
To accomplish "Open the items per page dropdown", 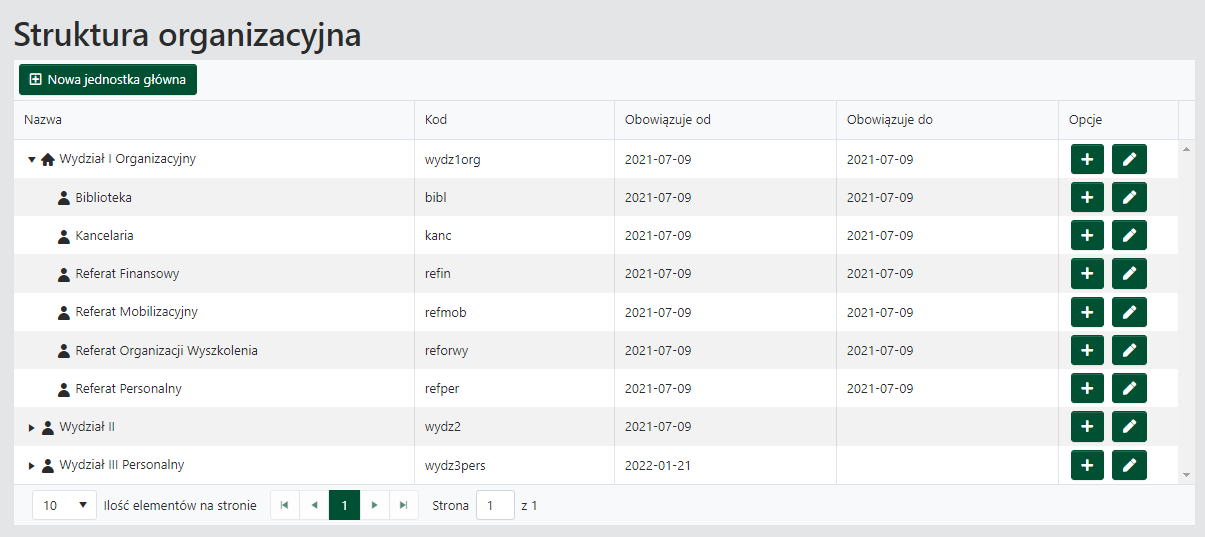I will [64, 506].
